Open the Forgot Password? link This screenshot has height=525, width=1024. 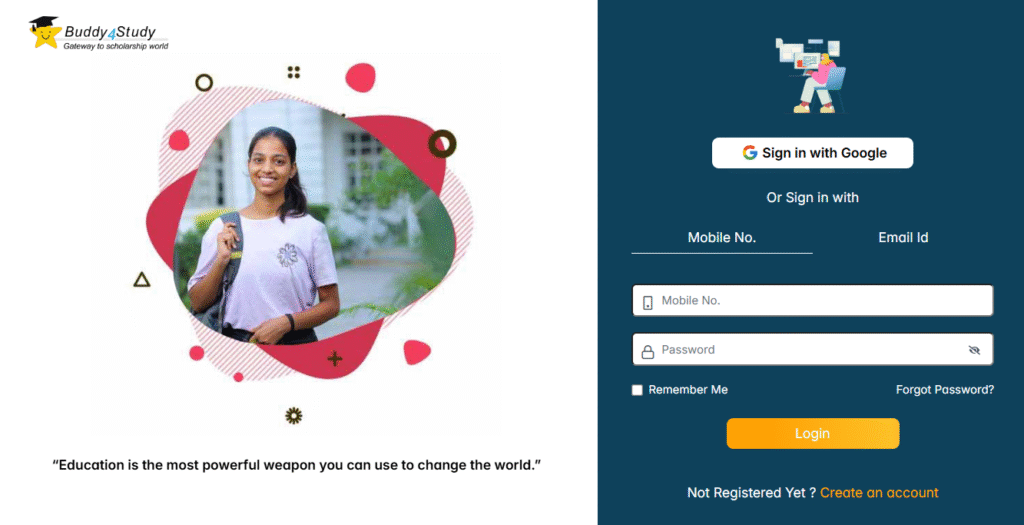tap(945, 390)
